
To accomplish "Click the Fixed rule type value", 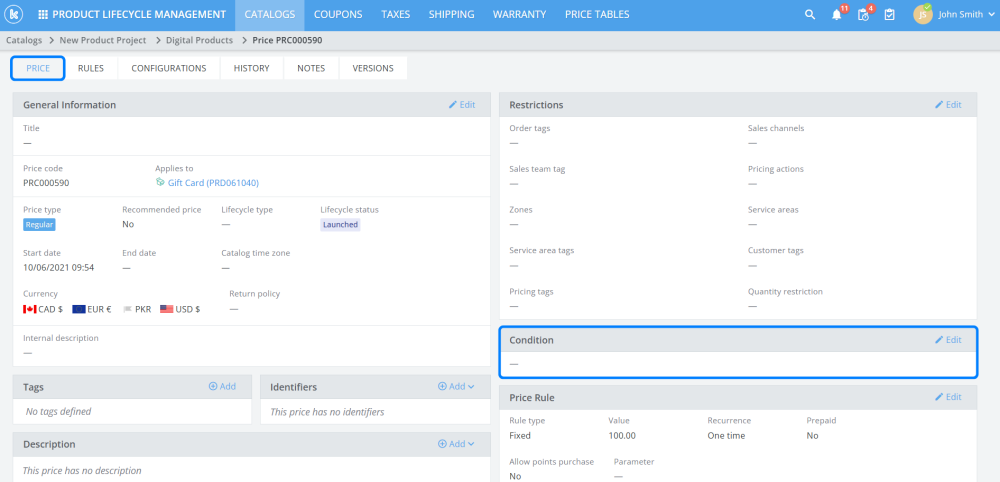I will pyautogui.click(x=520, y=435).
